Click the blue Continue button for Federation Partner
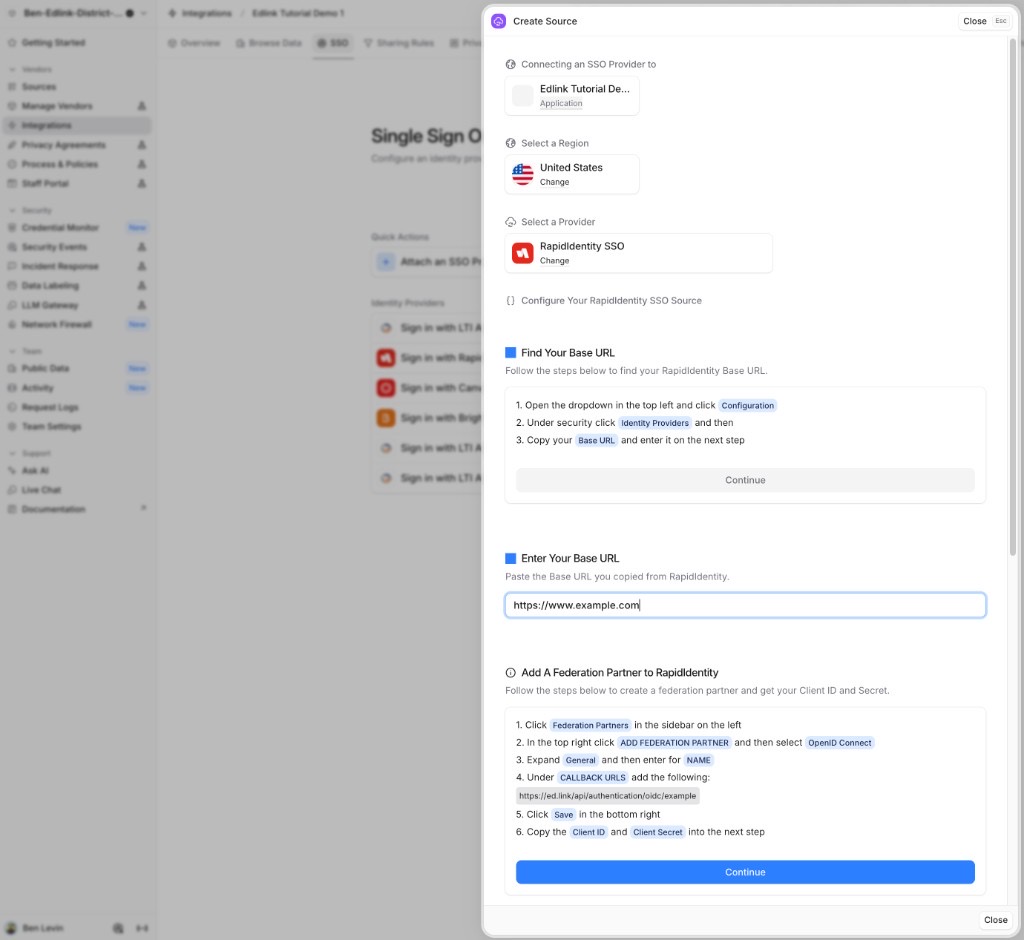The image size is (1024, 940). (745, 872)
